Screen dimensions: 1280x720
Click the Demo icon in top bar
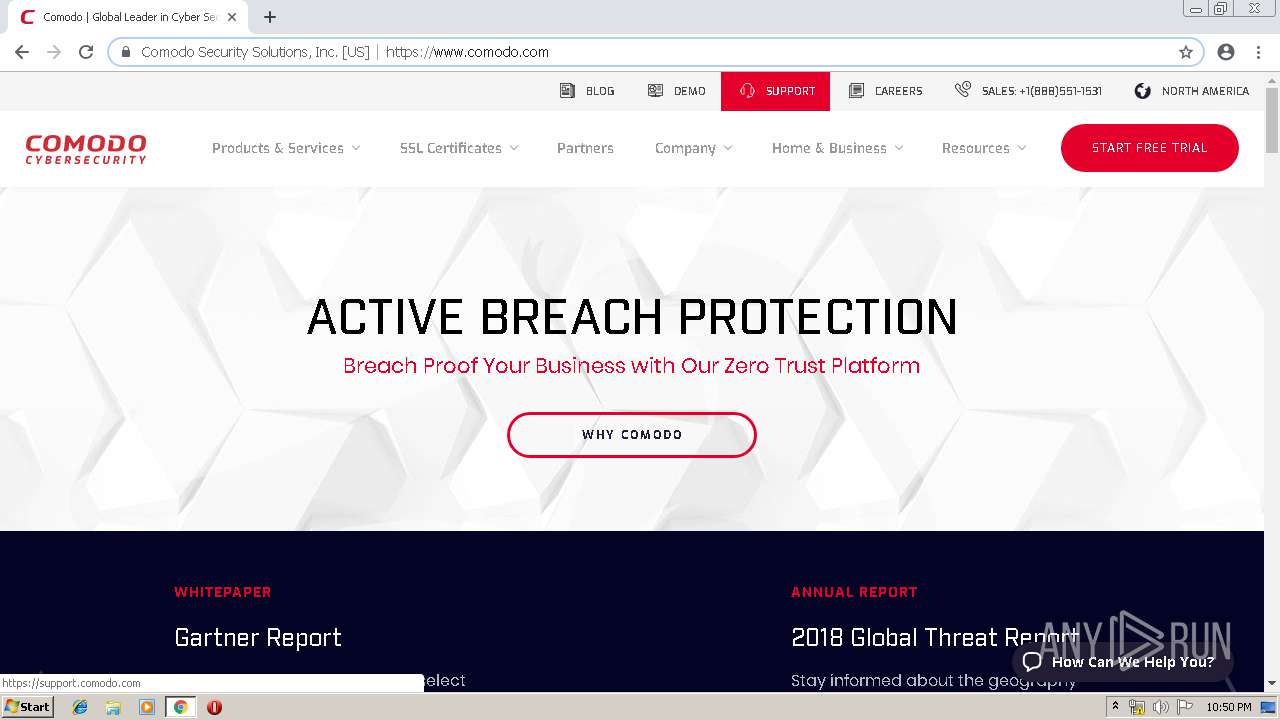tap(655, 90)
